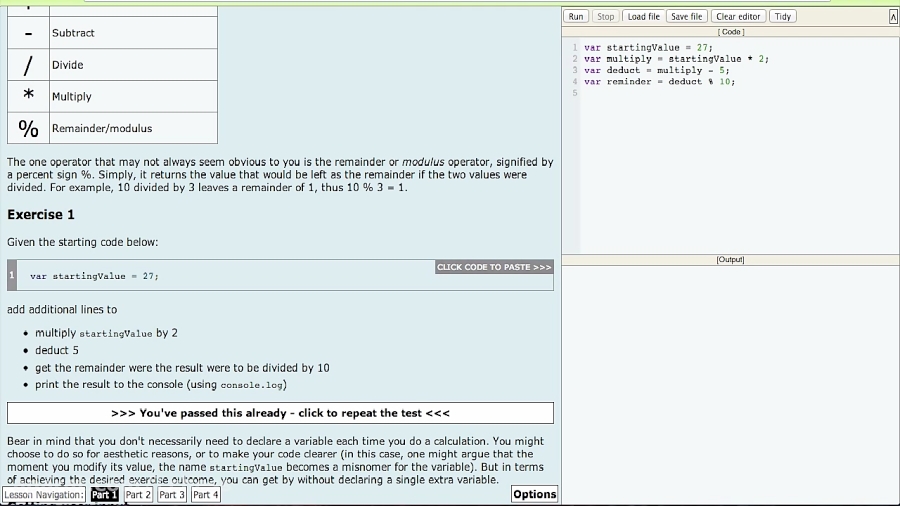Viewport: 900px width, 506px height.
Task: Navigate to lesson Part 4
Action: tap(205, 494)
